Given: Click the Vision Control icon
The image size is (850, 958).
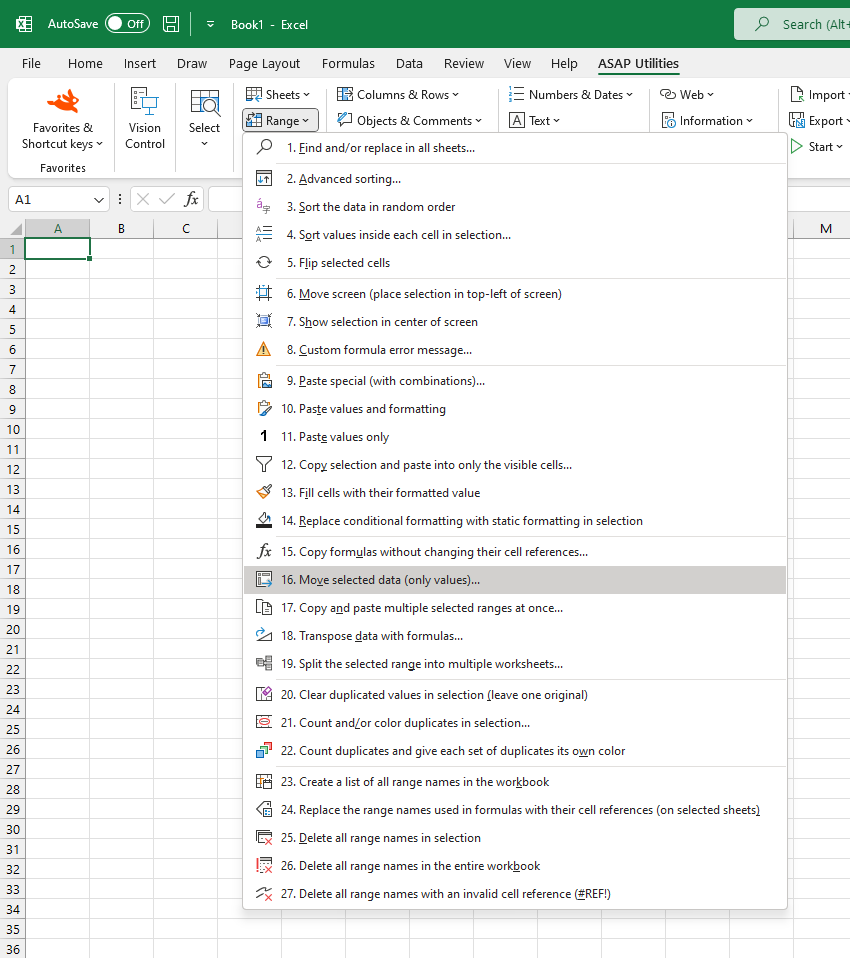Looking at the screenshot, I should click(x=145, y=101).
